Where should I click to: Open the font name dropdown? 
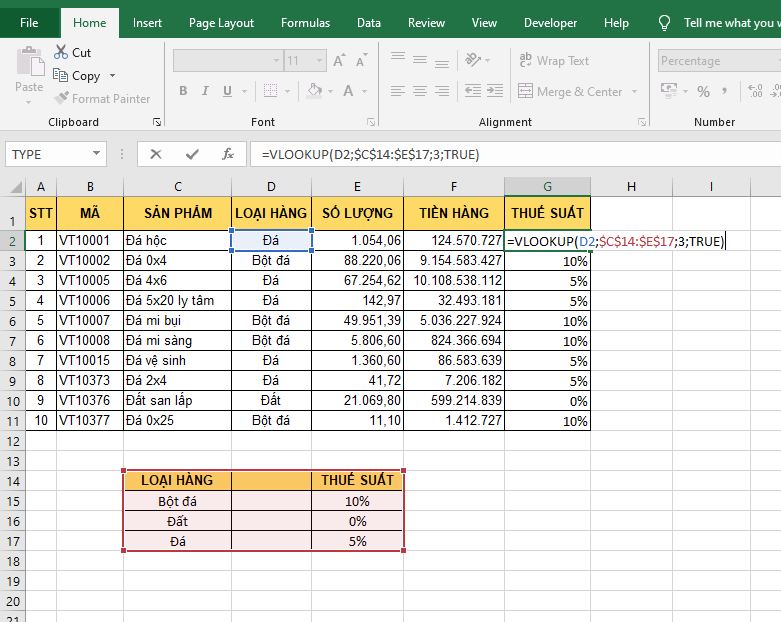[276, 61]
